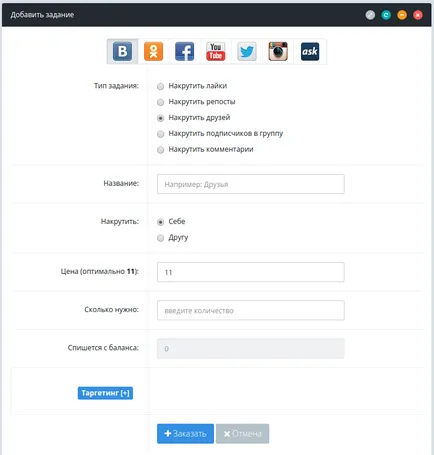Click the disabled Спишется с баланса field
The height and width of the screenshot is (455, 434).
pyautogui.click(x=251, y=348)
